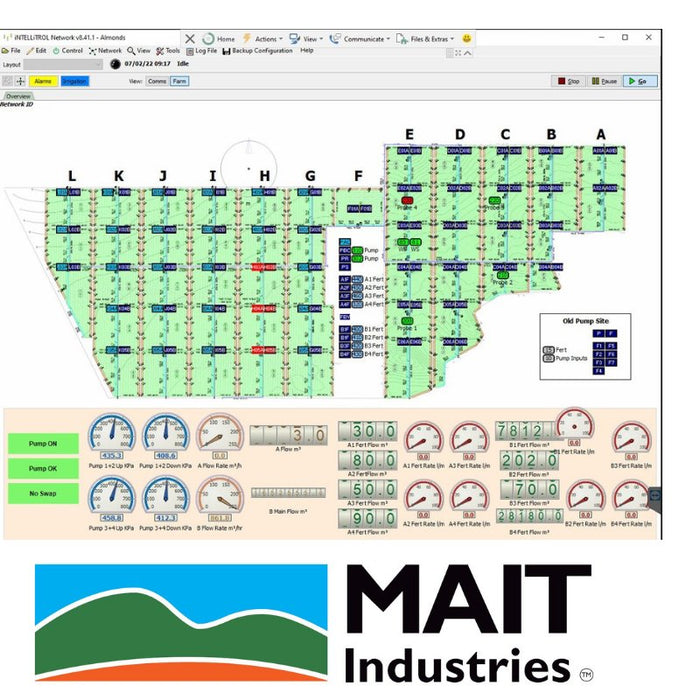This screenshot has width=700, height=700.
Task: Click the Pump OK status indicator
Action: (43, 469)
